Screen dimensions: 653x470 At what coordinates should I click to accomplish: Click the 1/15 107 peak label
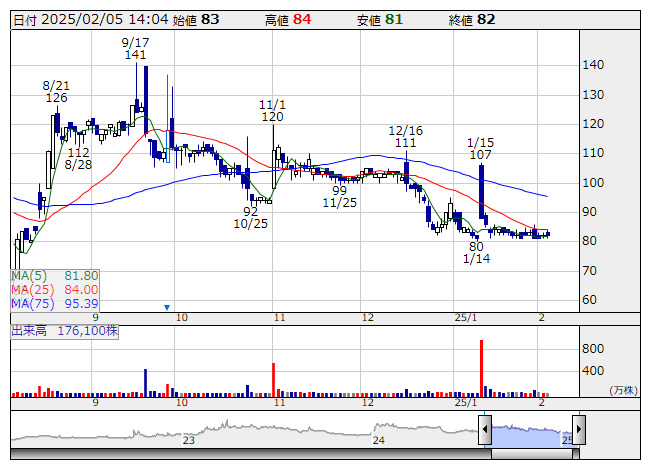481,149
